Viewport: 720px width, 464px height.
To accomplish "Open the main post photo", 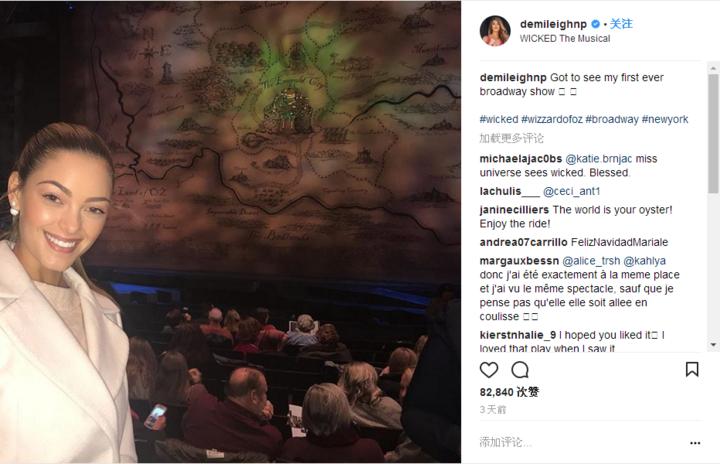I will click(x=231, y=232).
